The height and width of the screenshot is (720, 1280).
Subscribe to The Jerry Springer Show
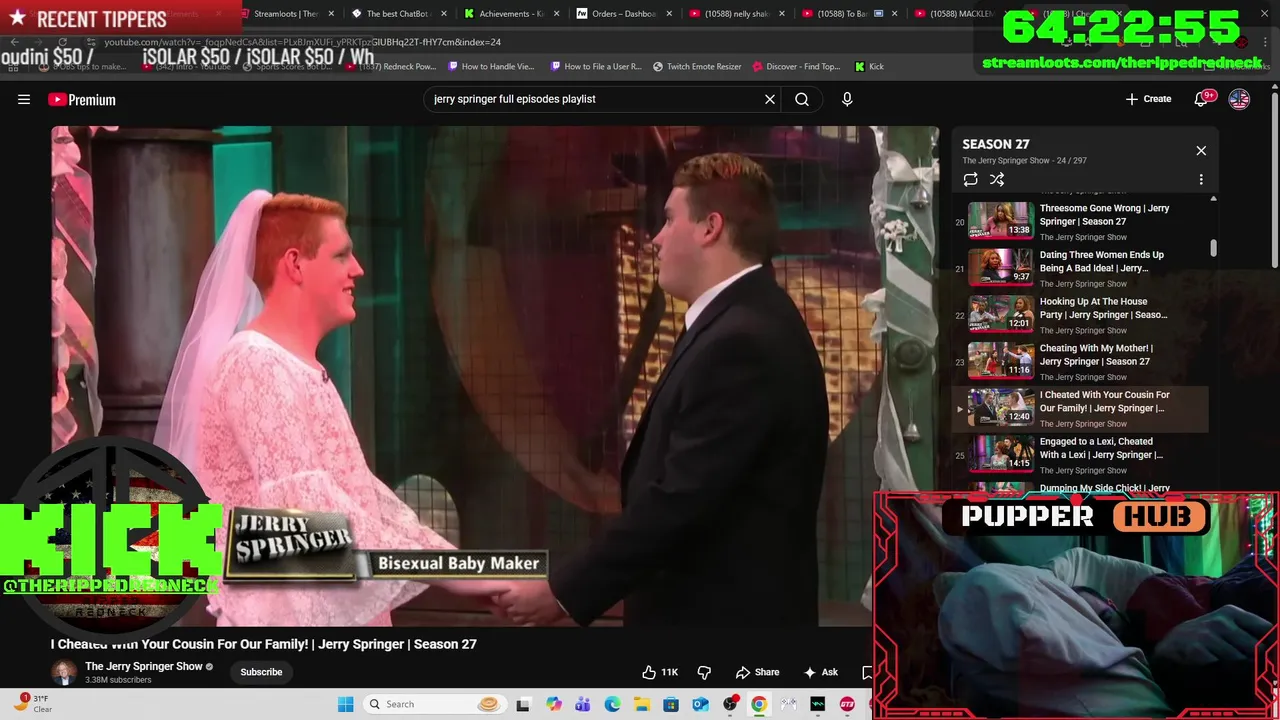coord(261,672)
